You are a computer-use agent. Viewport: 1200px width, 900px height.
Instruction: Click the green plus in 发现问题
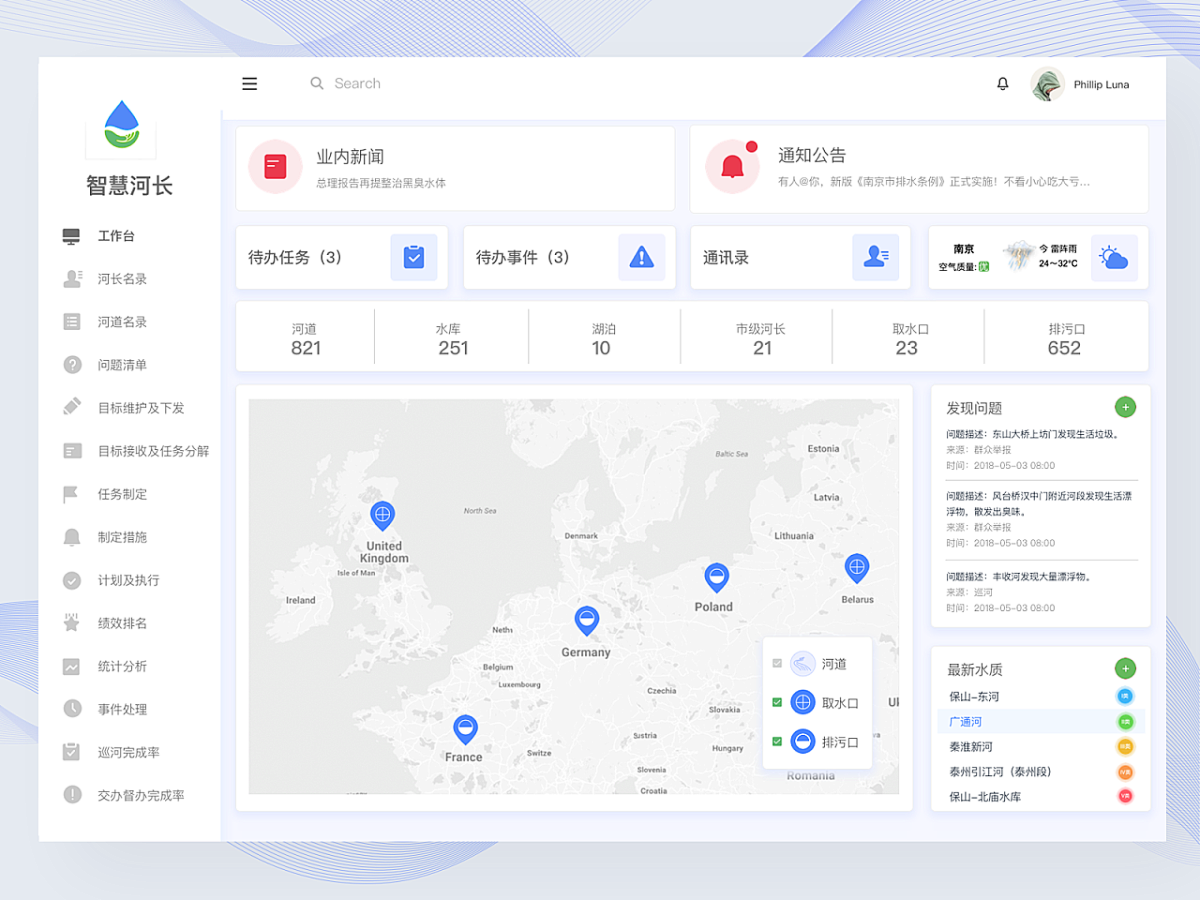coord(1125,407)
